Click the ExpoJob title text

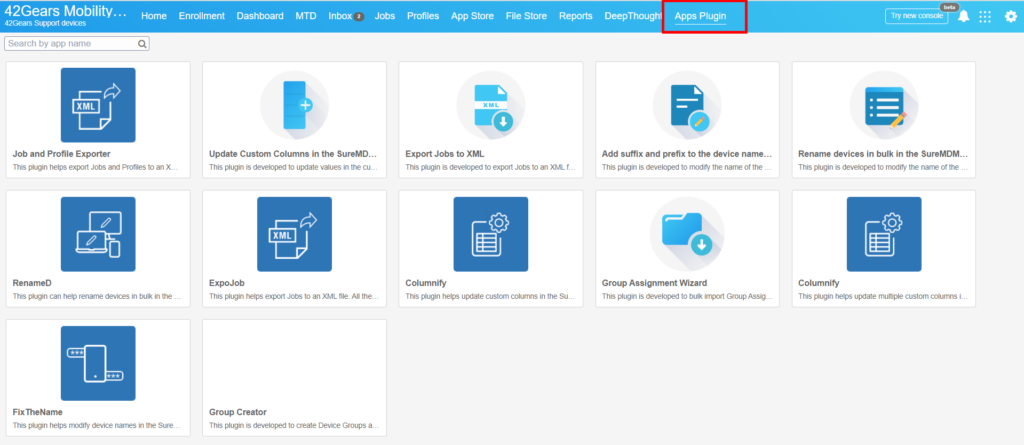228,284
